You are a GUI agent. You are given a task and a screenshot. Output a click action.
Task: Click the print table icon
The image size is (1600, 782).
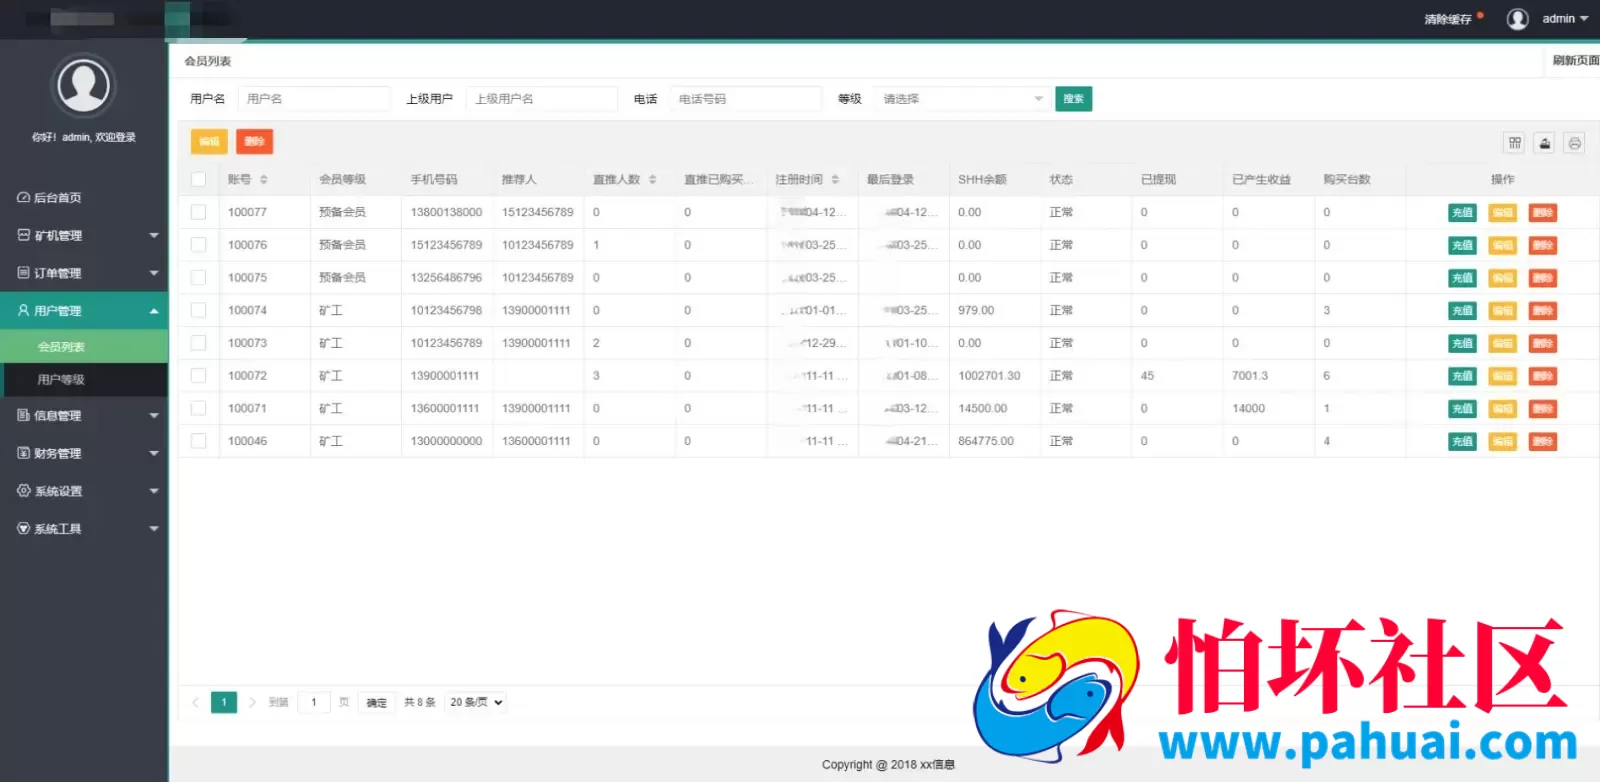[x=1575, y=143]
